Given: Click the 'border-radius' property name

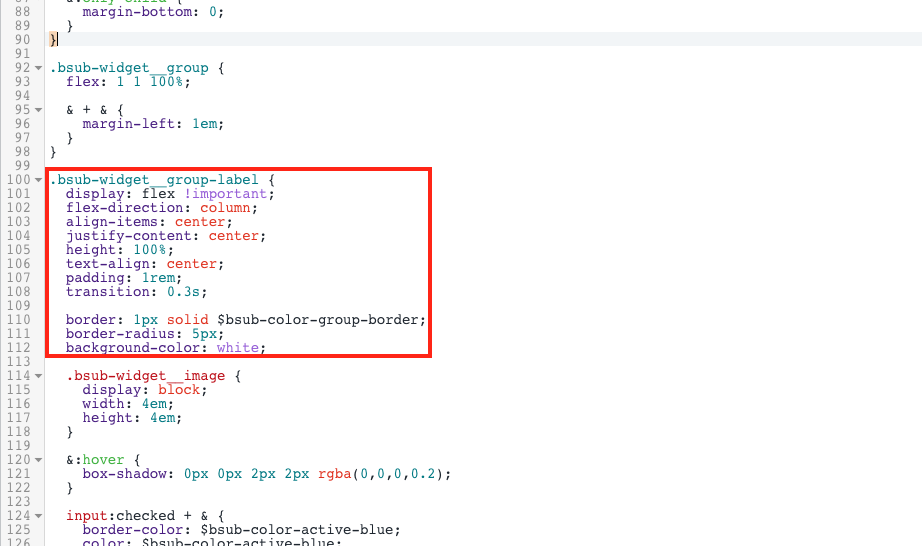Looking at the screenshot, I should pyautogui.click(x=121, y=334).
